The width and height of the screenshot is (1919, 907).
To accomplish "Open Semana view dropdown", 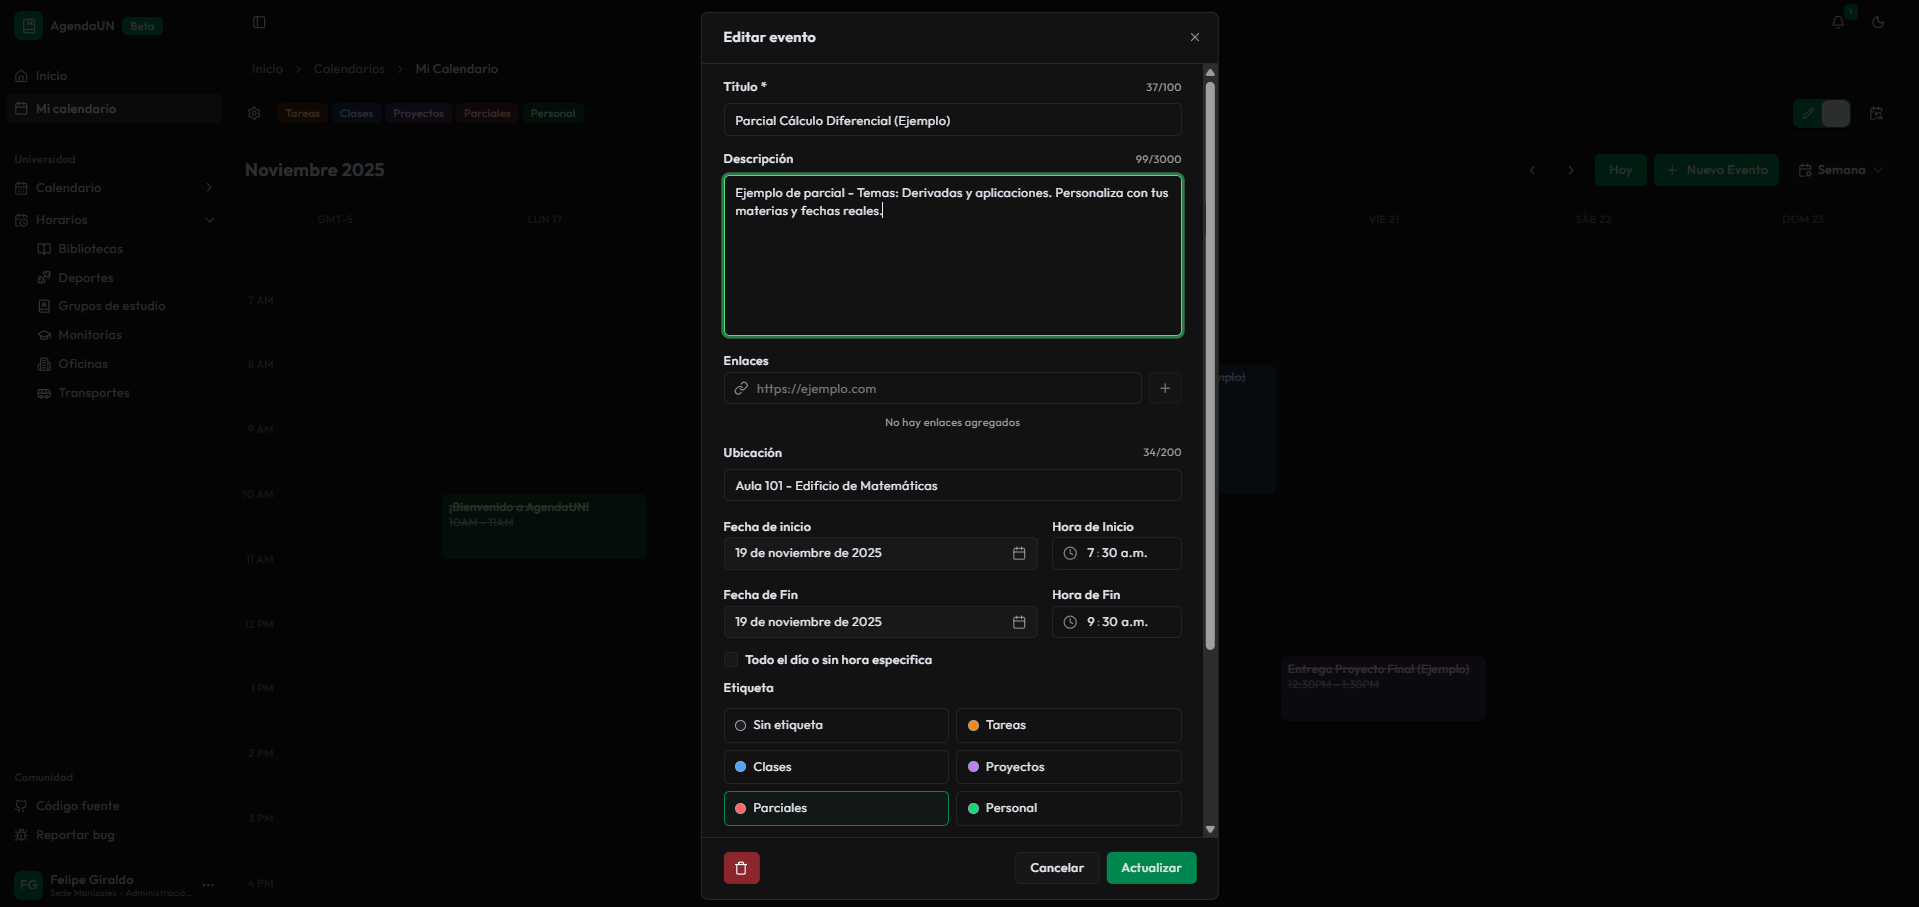I will point(1841,170).
